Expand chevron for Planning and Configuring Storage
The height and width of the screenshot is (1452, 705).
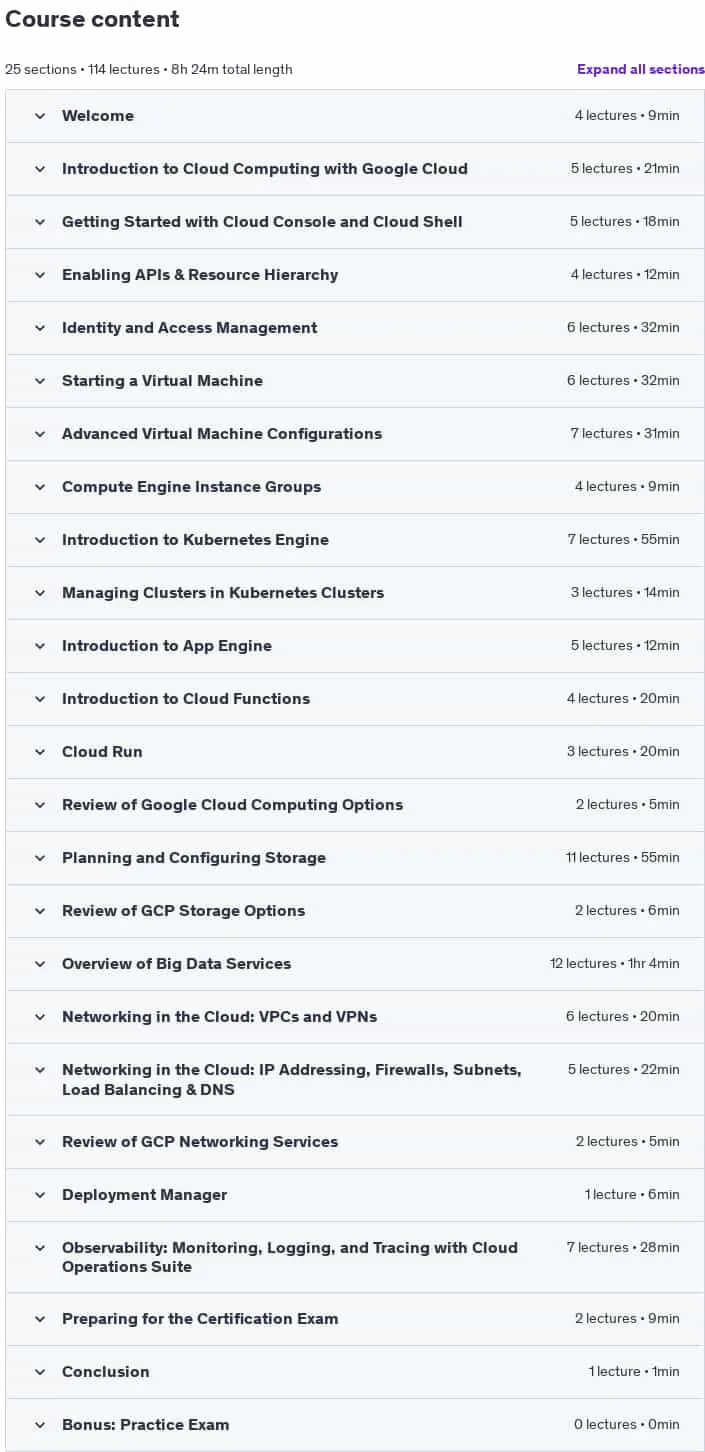(x=40, y=858)
